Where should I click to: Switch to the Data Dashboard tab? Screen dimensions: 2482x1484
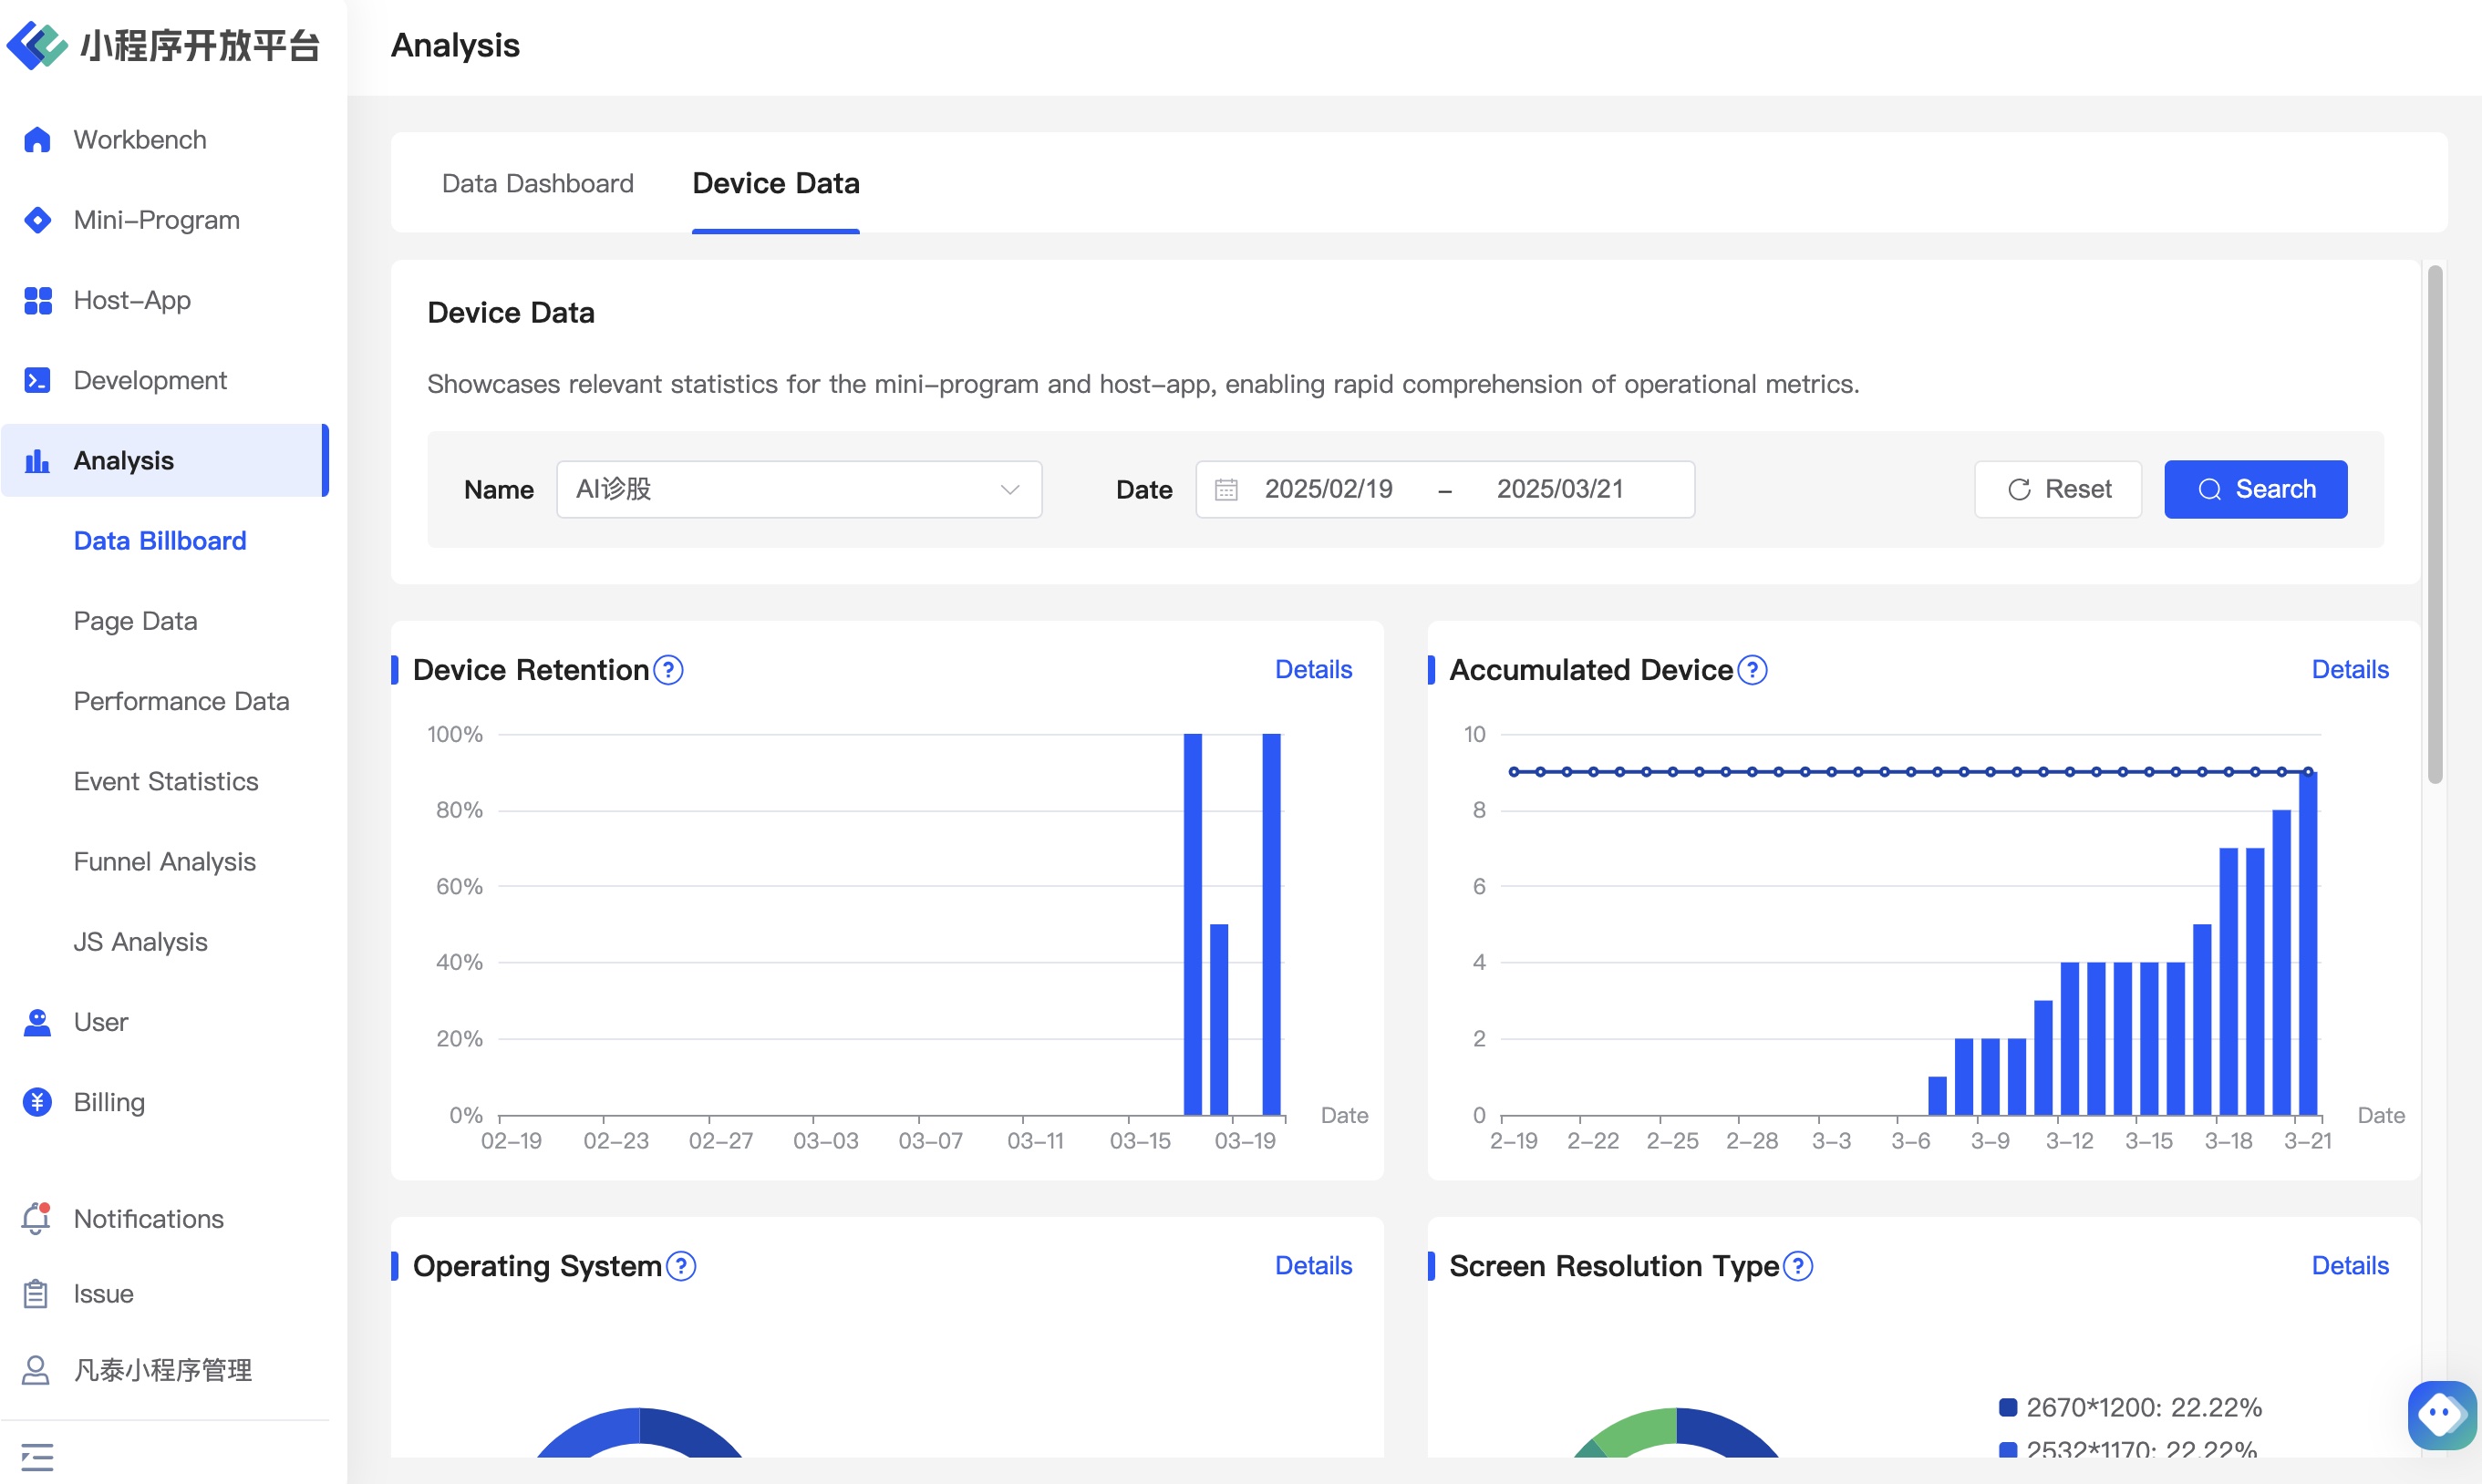pos(538,183)
